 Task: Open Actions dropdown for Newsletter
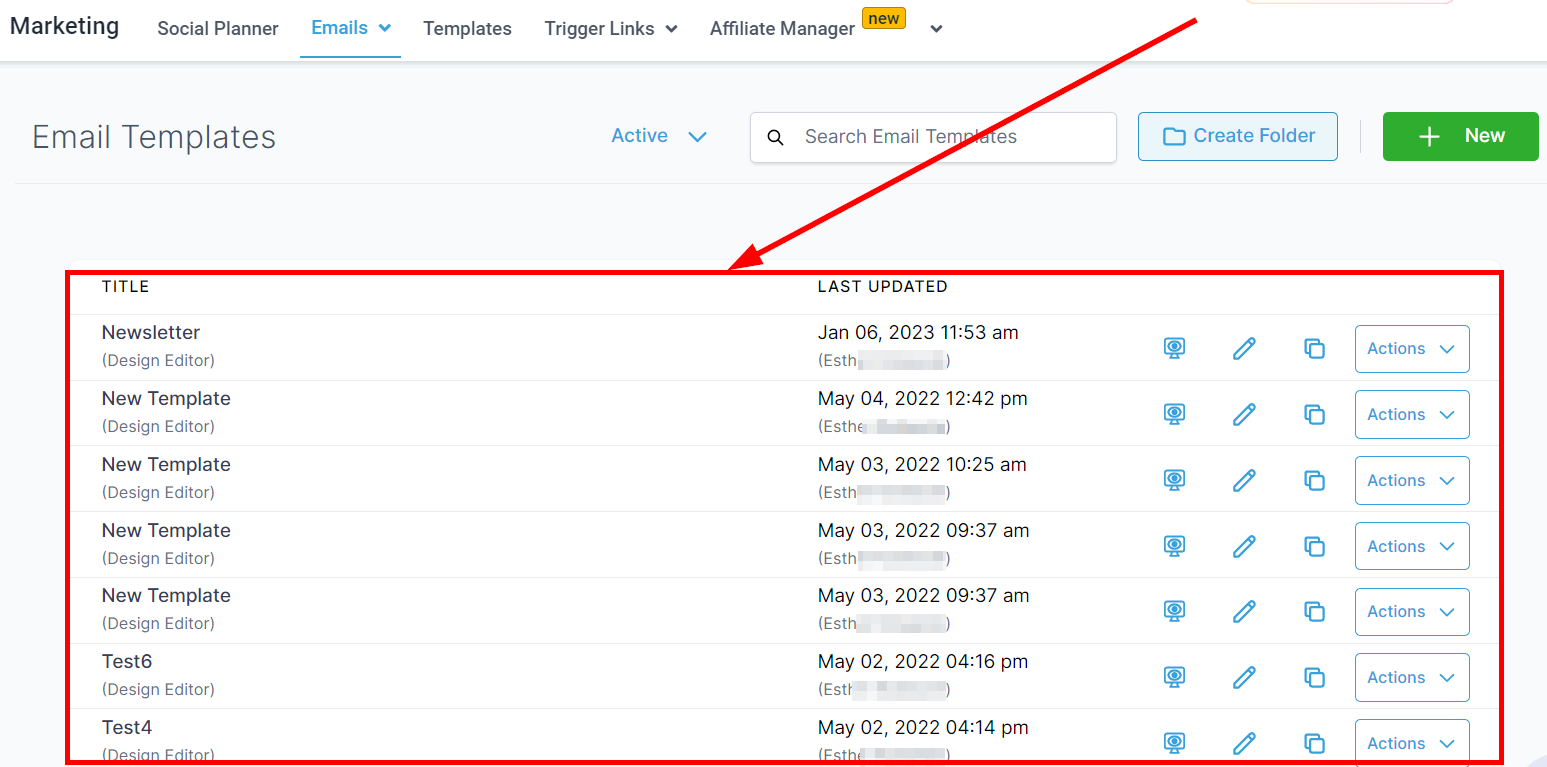coord(1411,349)
